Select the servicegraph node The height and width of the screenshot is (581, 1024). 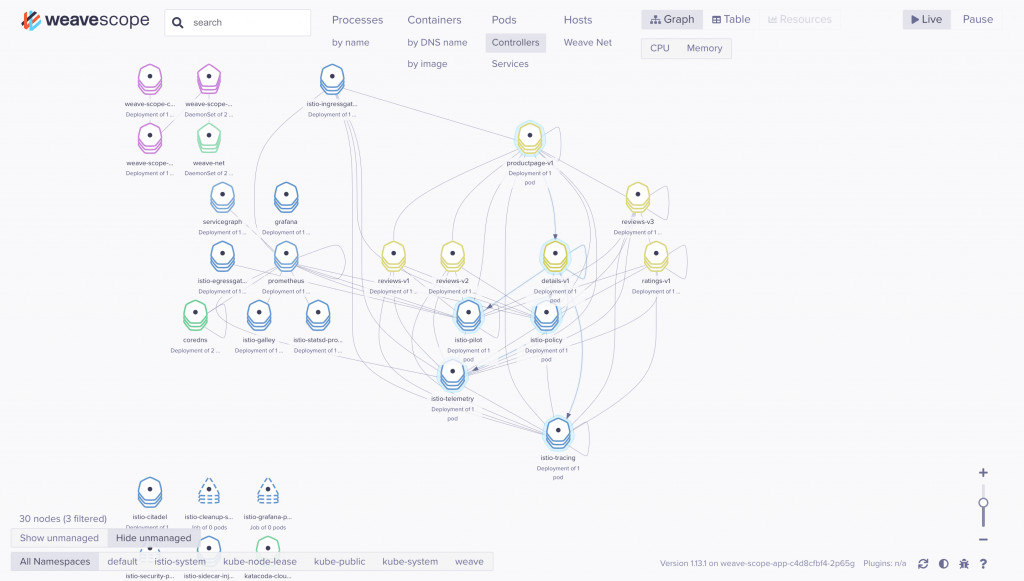223,197
